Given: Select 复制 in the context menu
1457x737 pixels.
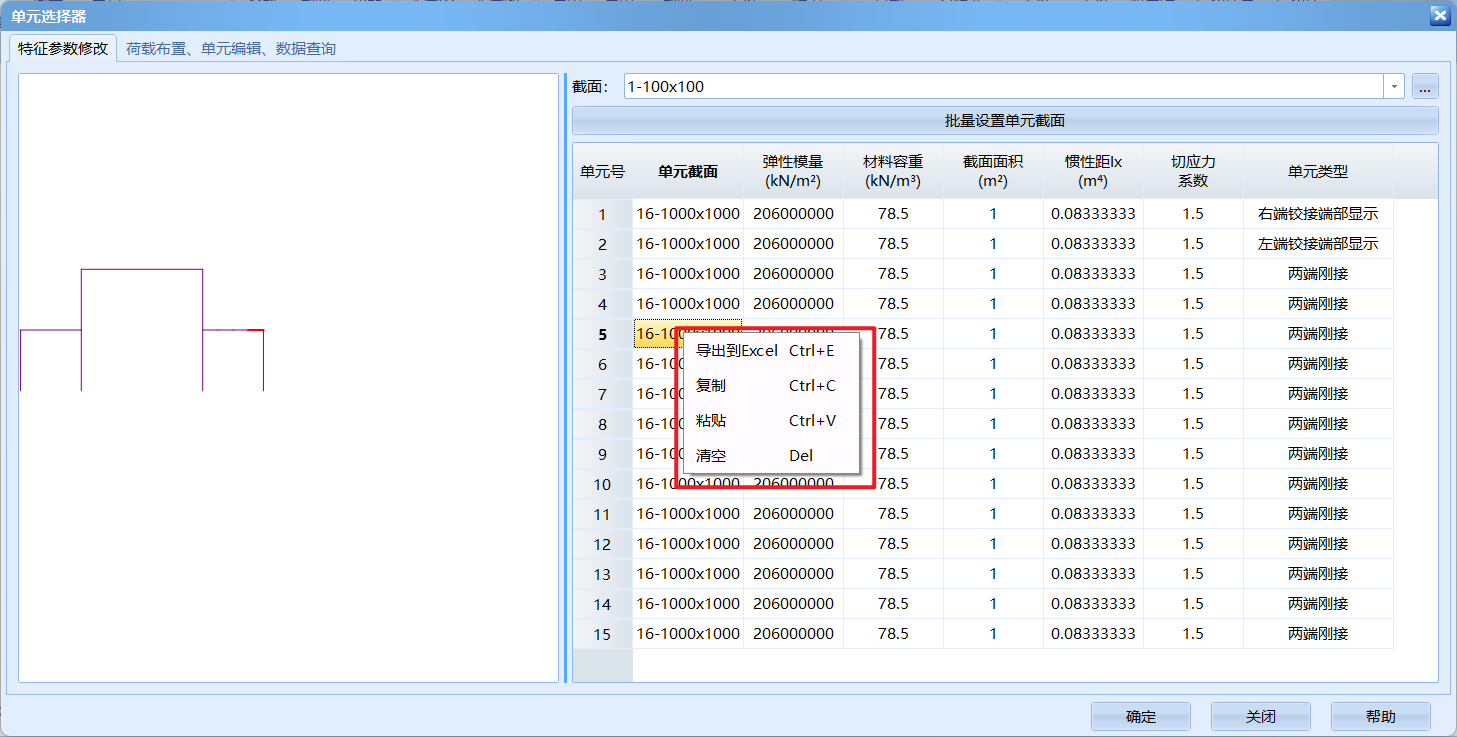Looking at the screenshot, I should (x=710, y=385).
